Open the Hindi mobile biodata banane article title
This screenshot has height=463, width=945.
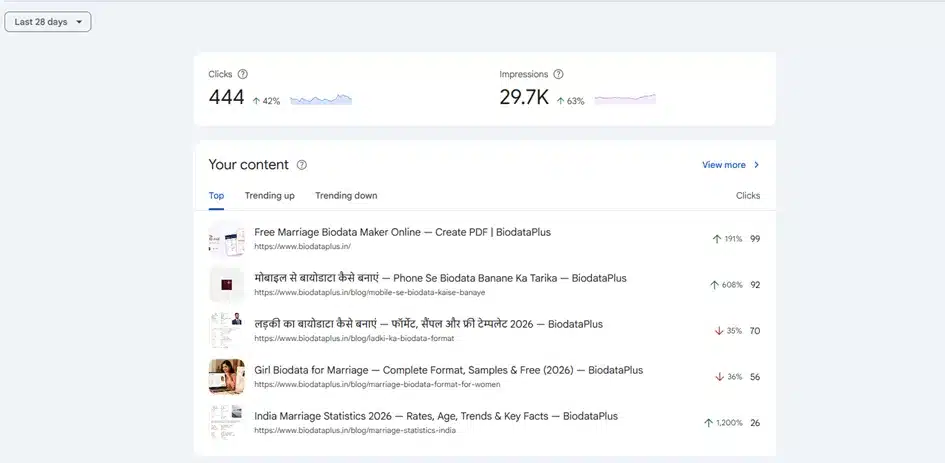[441, 279]
